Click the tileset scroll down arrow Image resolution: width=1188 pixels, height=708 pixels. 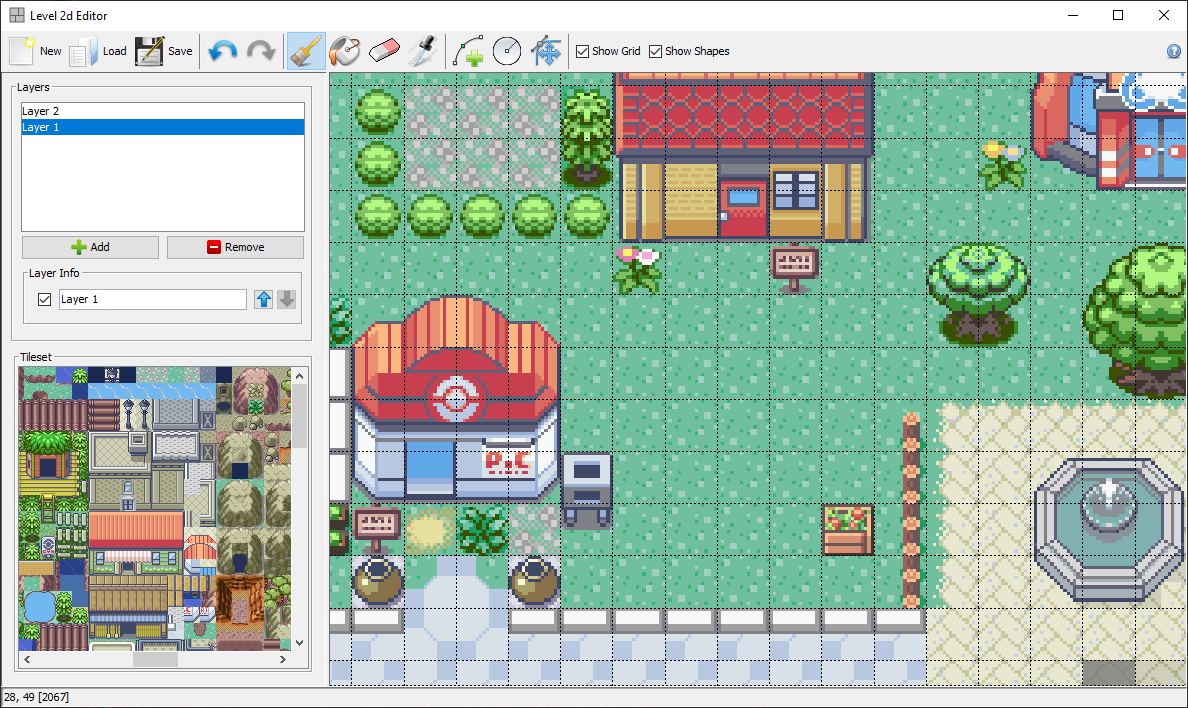(299, 643)
